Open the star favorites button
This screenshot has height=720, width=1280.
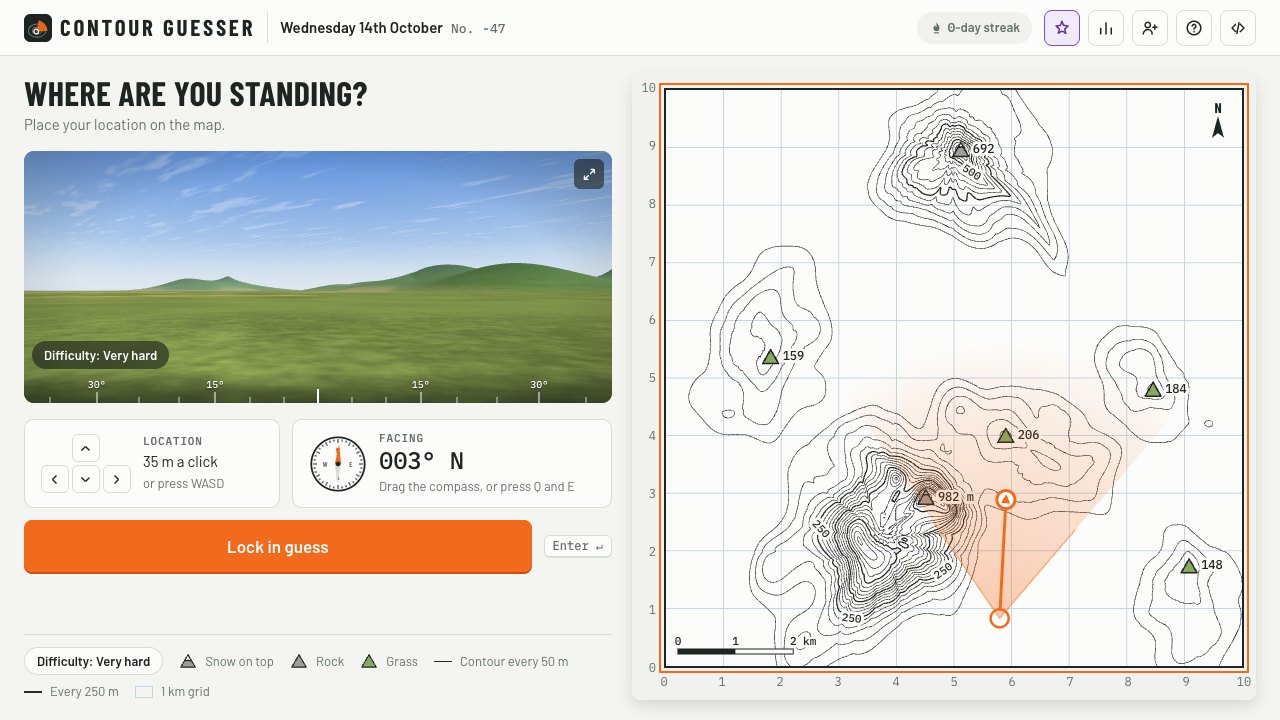click(1062, 28)
